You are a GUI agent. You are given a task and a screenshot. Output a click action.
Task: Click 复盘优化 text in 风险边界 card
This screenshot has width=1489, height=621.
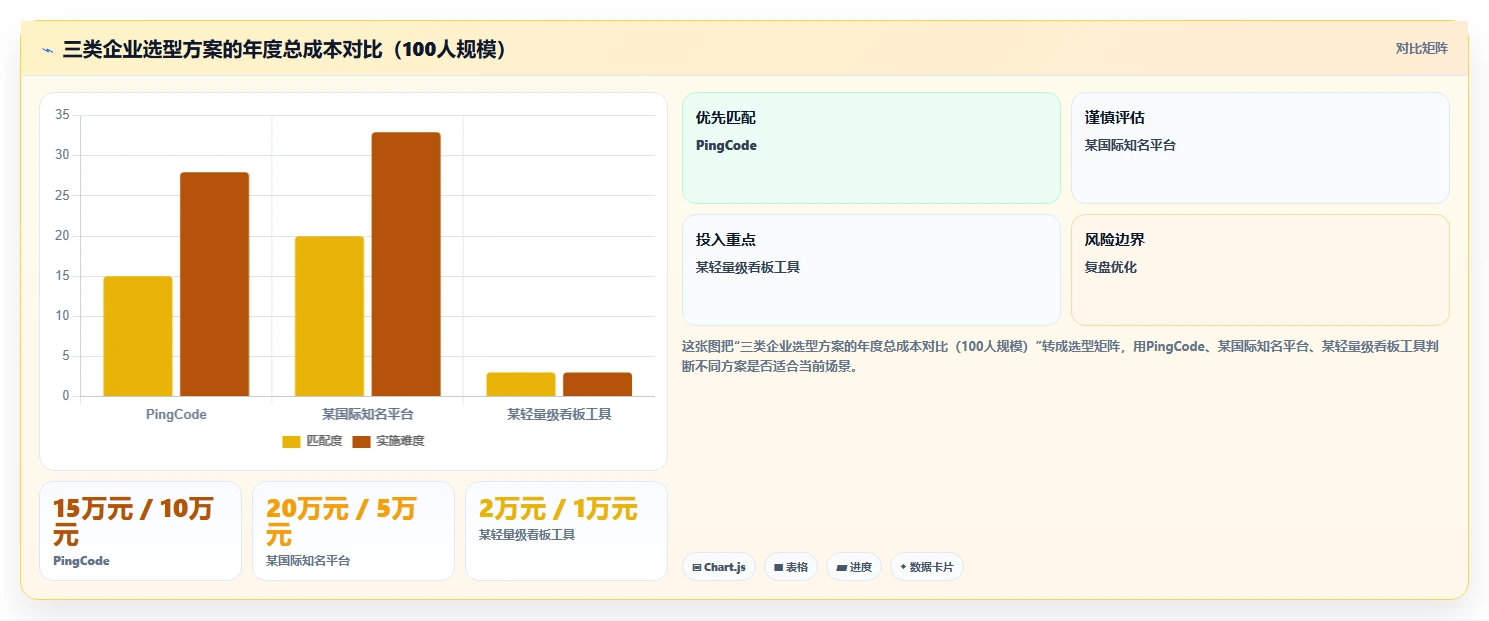point(1110,267)
